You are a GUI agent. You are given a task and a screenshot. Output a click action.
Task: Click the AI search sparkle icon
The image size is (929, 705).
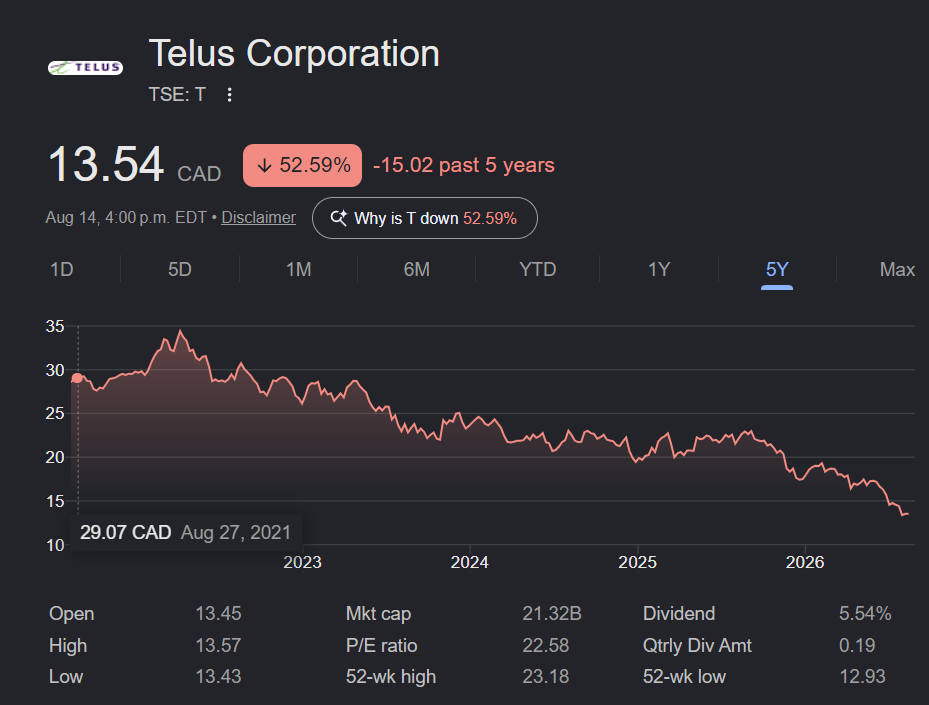point(339,218)
